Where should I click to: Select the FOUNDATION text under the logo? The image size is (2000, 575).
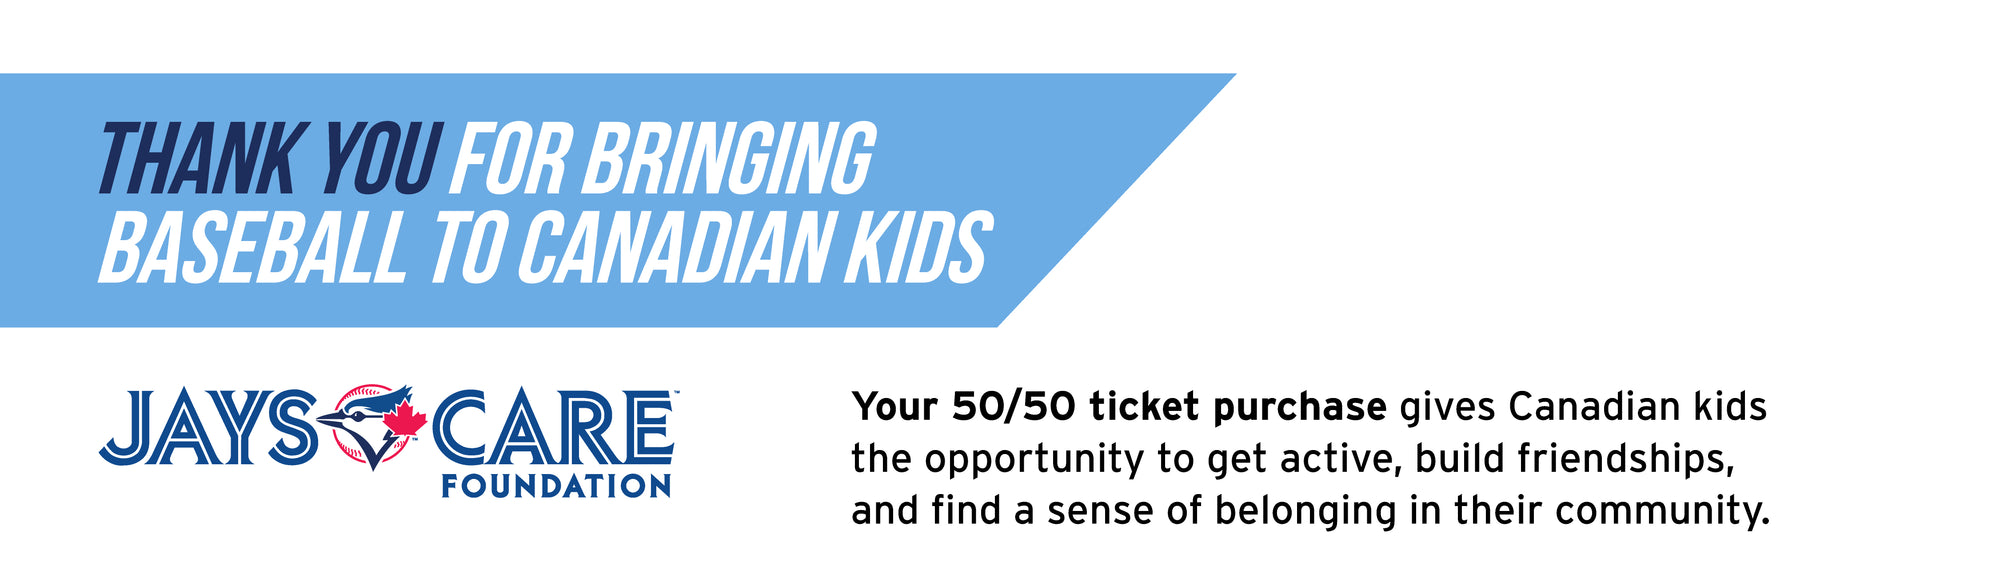(557, 486)
